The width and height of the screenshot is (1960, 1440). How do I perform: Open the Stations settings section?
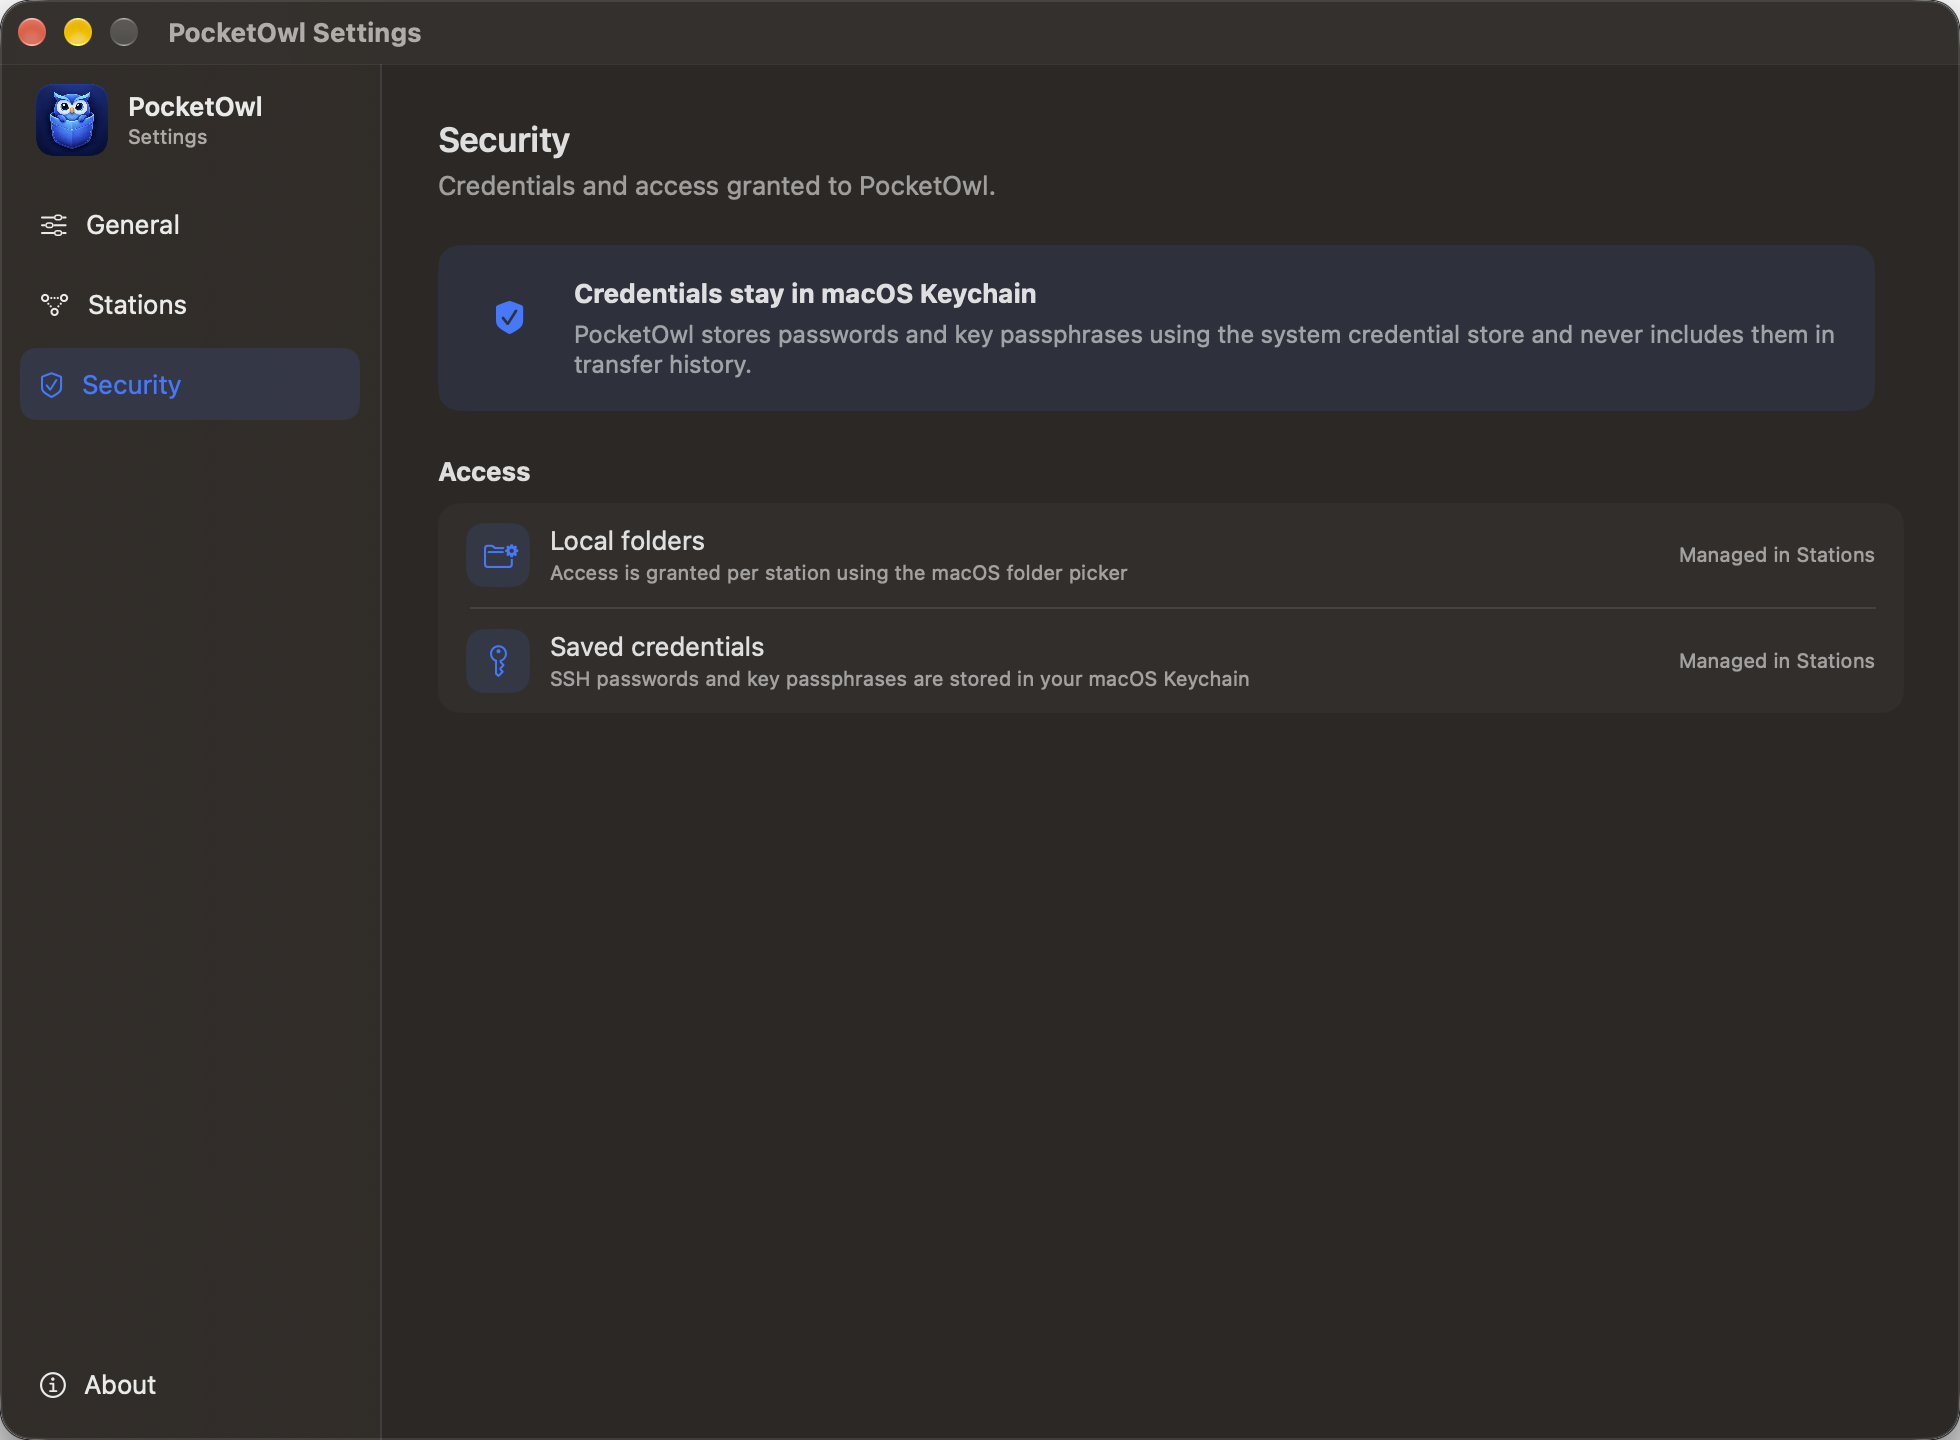[190, 305]
